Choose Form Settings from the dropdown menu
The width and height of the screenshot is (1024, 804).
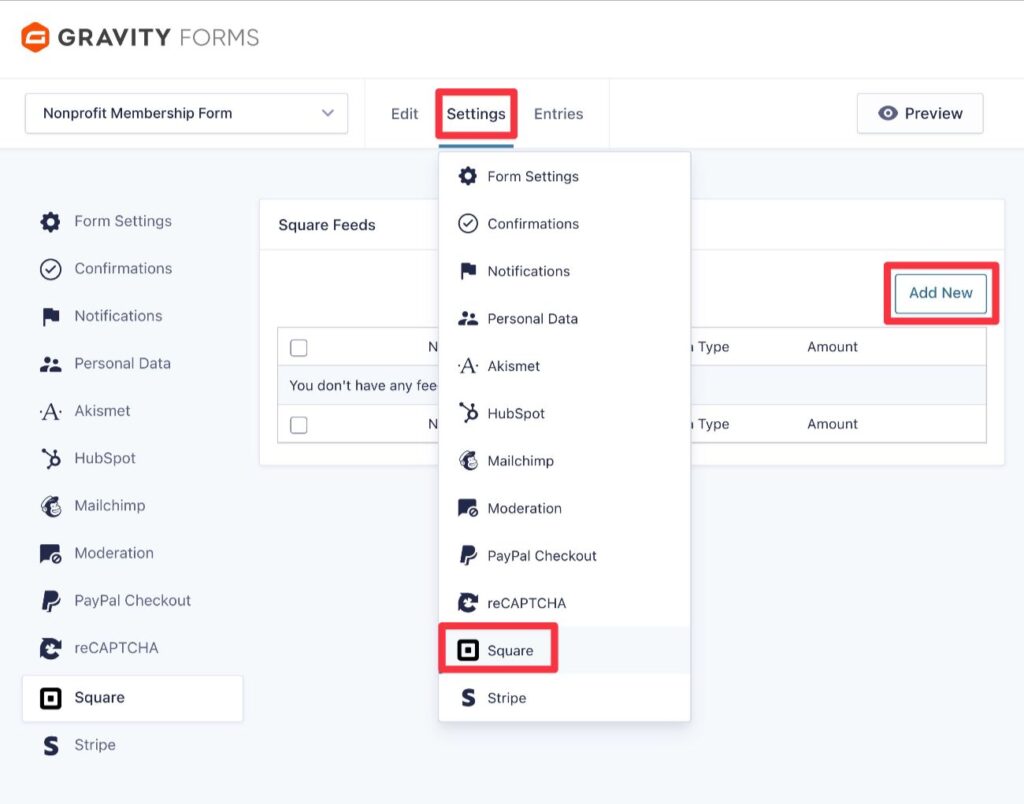(564, 176)
